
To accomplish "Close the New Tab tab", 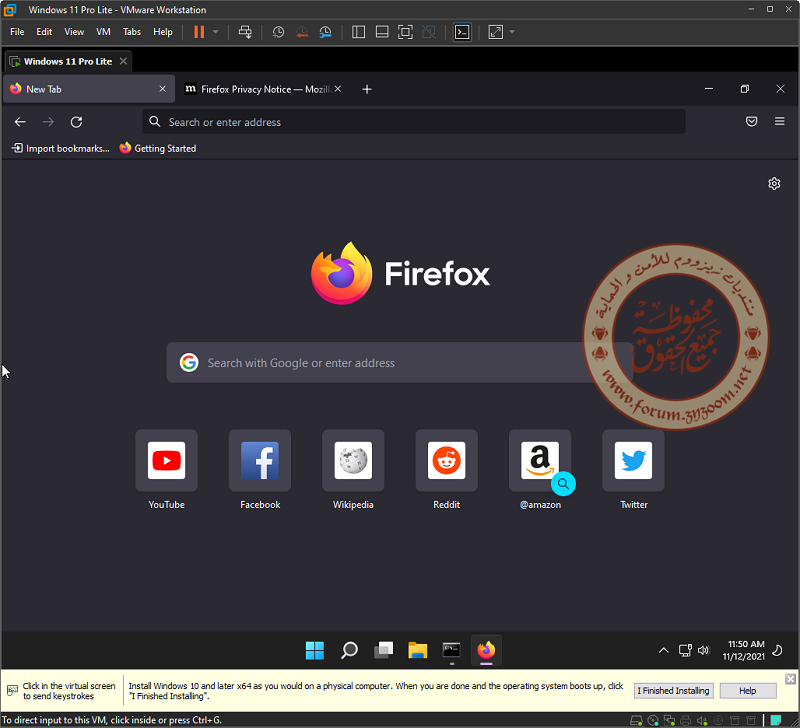I will (x=163, y=89).
